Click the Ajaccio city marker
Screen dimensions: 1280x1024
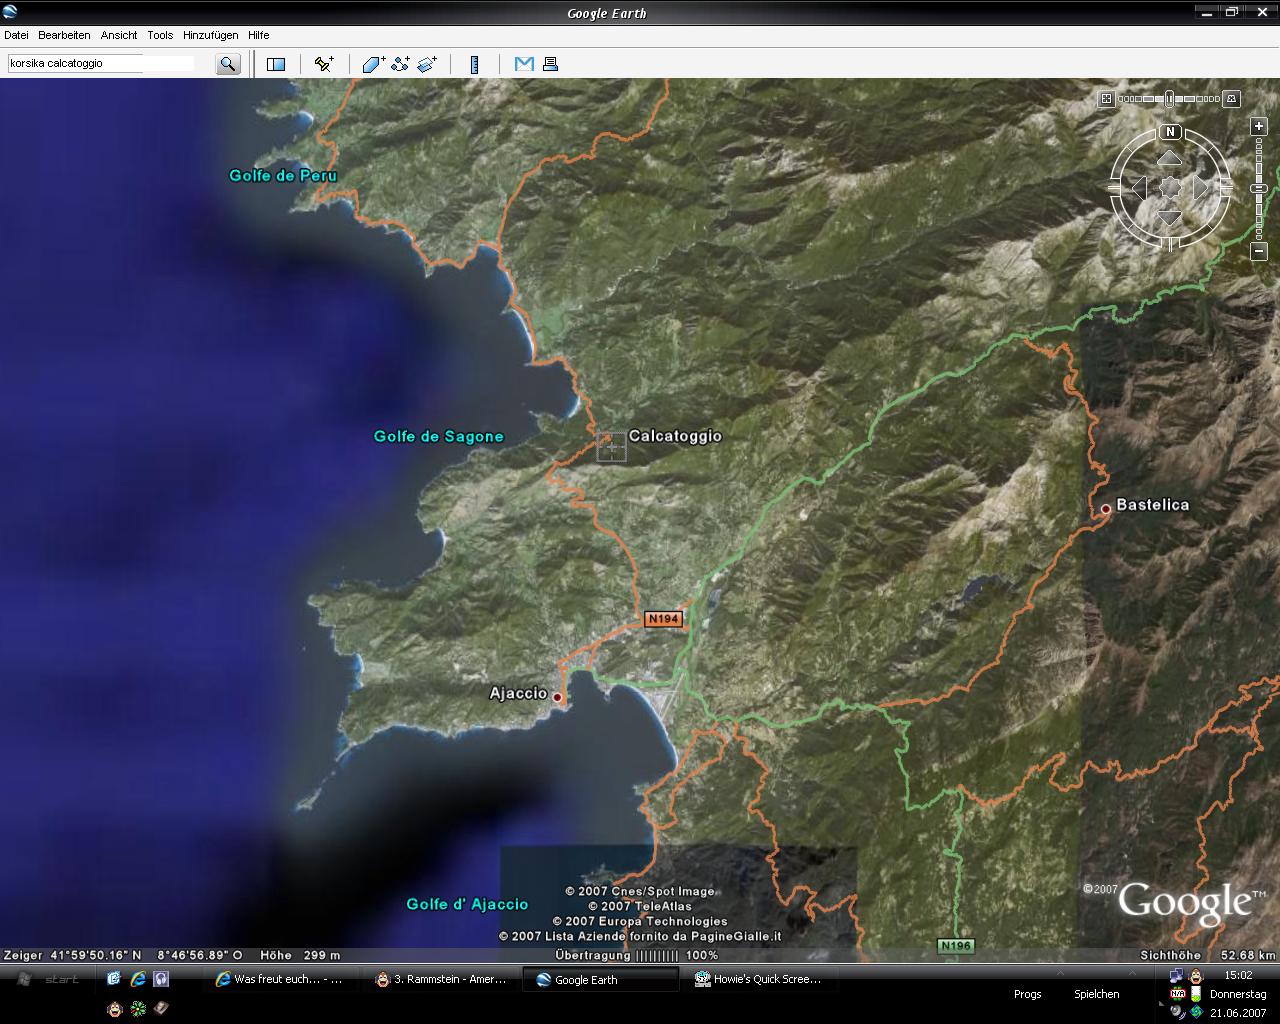[x=558, y=698]
